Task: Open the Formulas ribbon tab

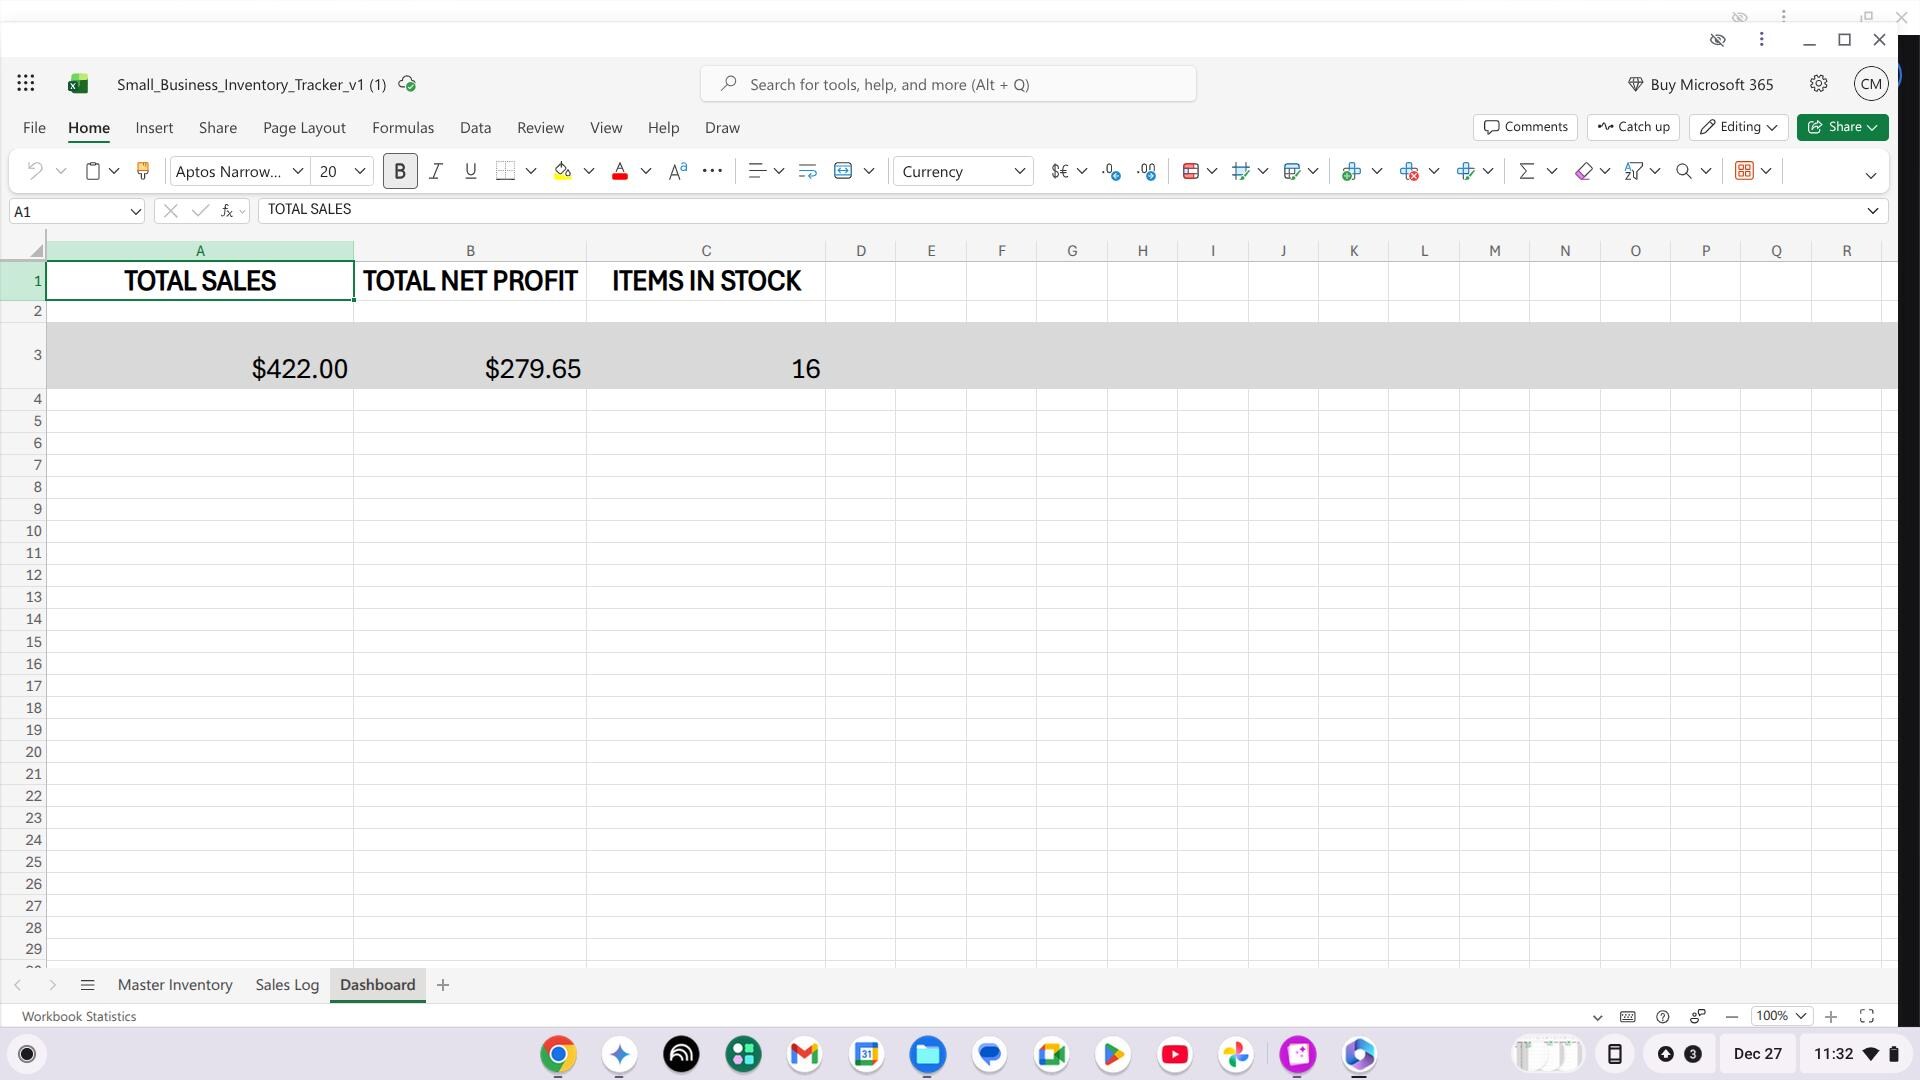Action: [x=403, y=128]
